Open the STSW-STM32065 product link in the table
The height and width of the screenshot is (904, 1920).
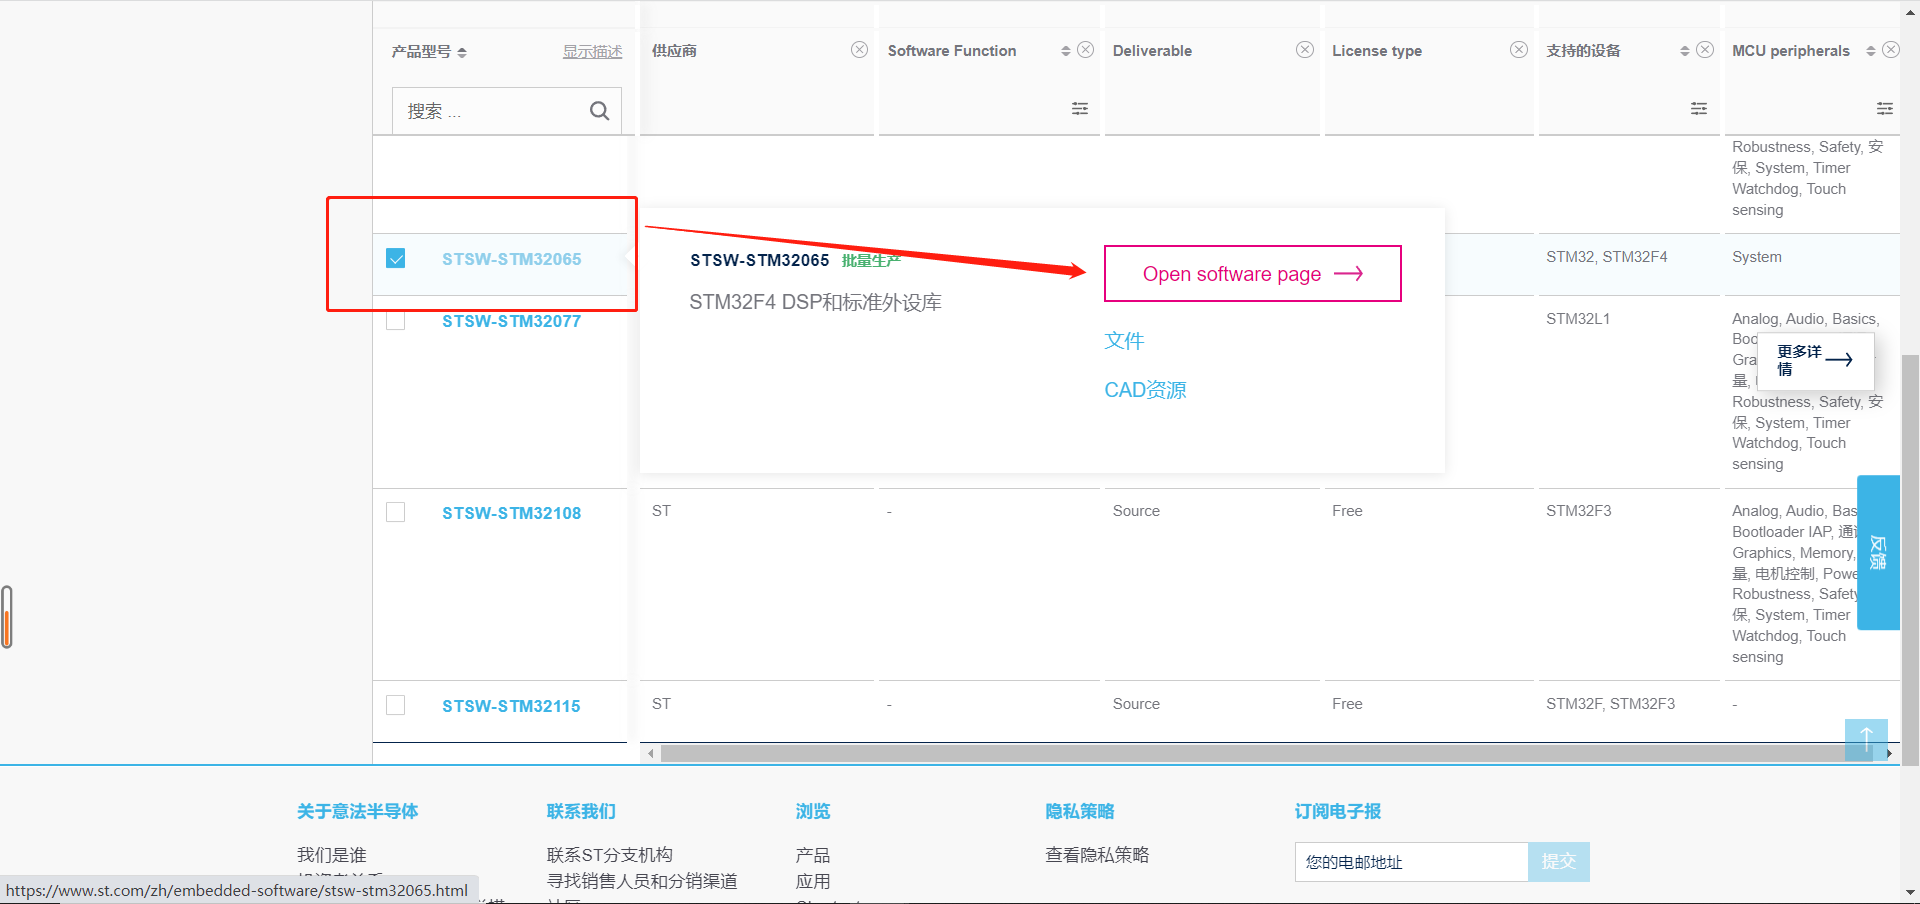click(512, 259)
